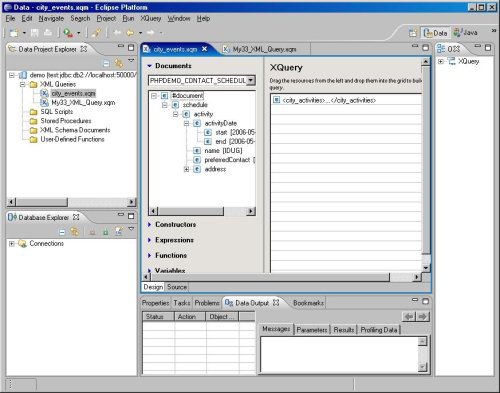Open the Run launch dropdown arrow
This screenshot has width=500, height=393.
click(79, 33)
